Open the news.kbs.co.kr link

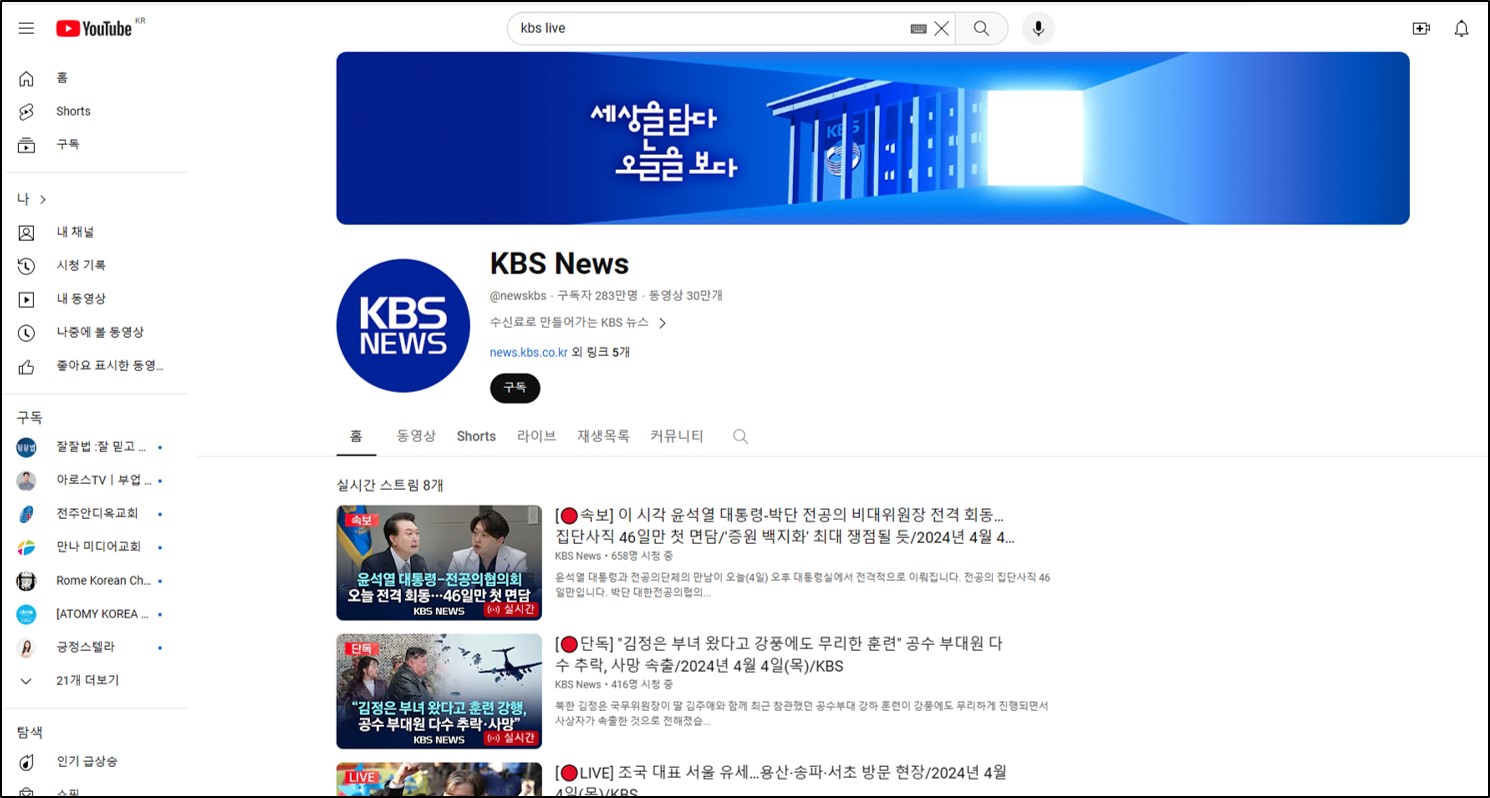click(x=529, y=352)
